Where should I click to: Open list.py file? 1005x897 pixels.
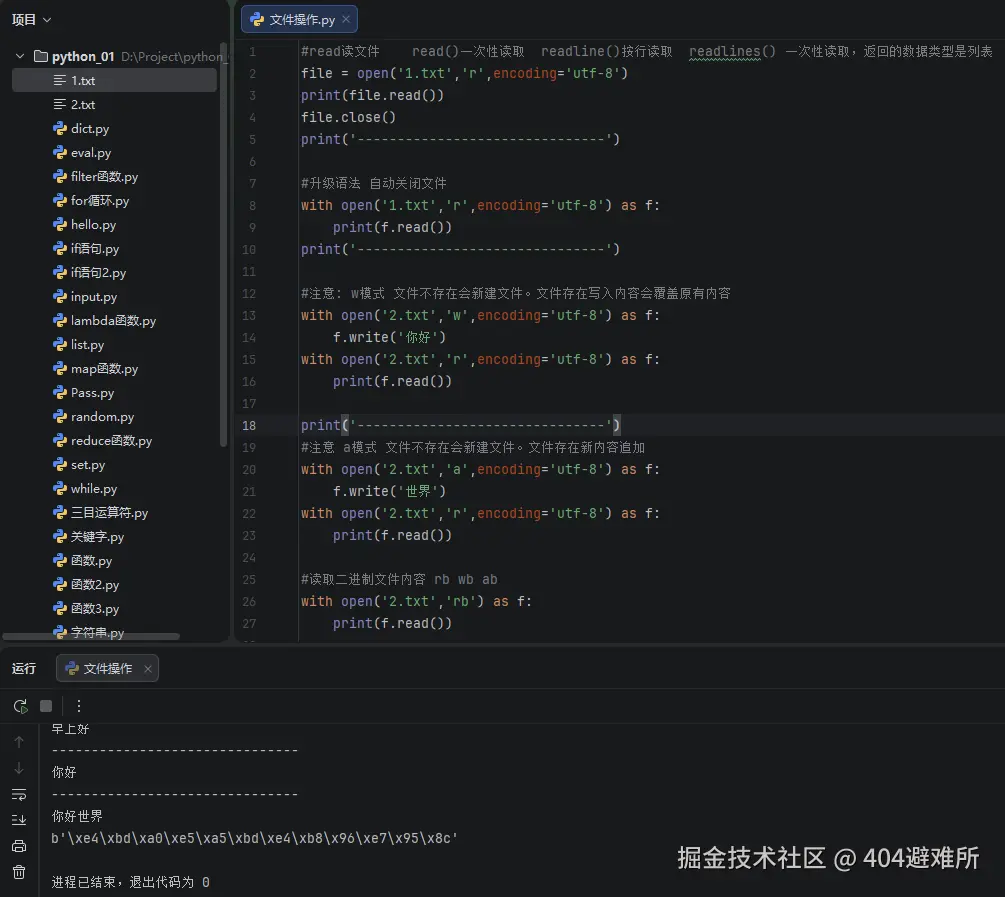(87, 345)
